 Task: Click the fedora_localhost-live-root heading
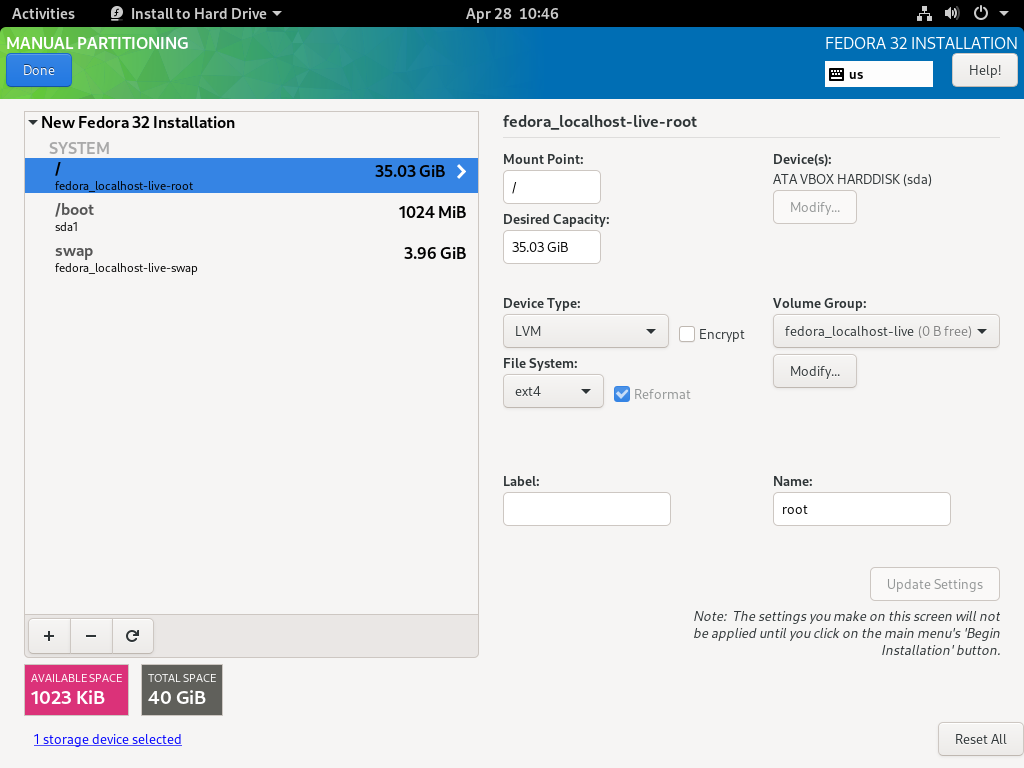pos(600,121)
